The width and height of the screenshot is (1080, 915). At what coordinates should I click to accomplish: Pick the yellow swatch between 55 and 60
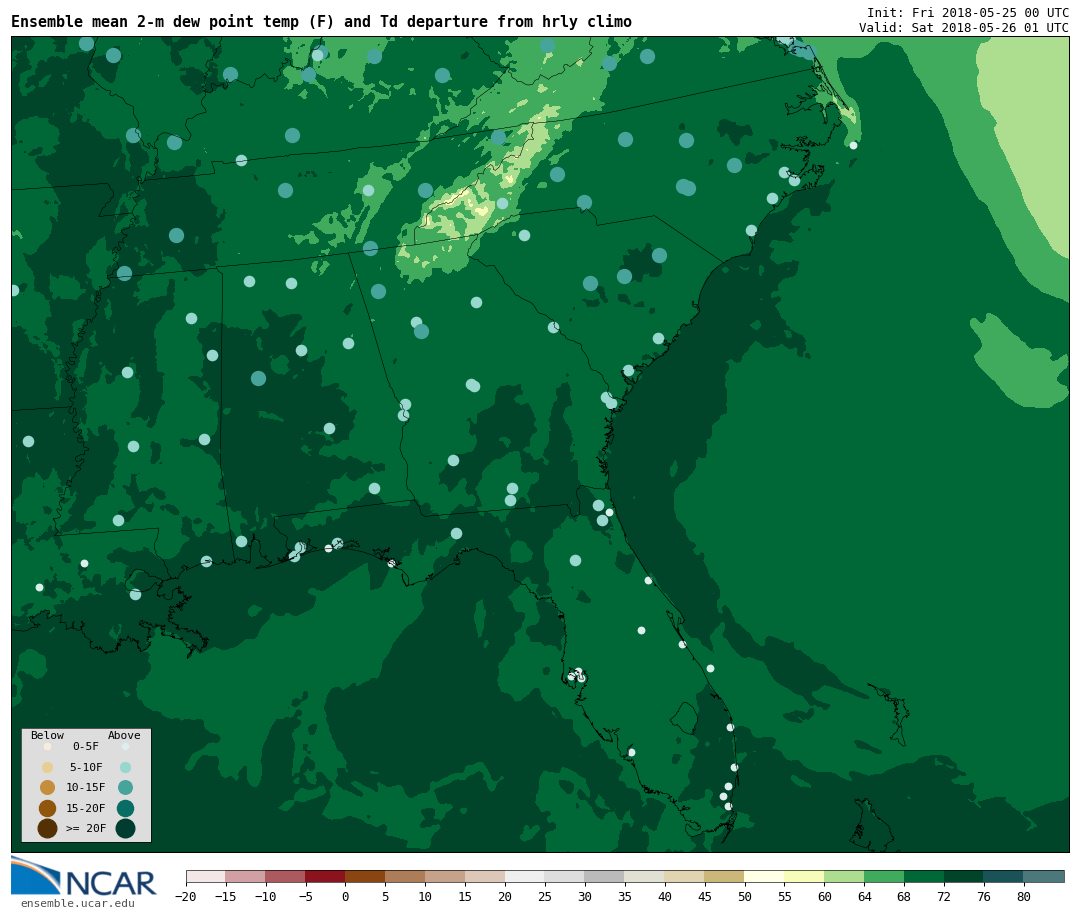[804, 876]
